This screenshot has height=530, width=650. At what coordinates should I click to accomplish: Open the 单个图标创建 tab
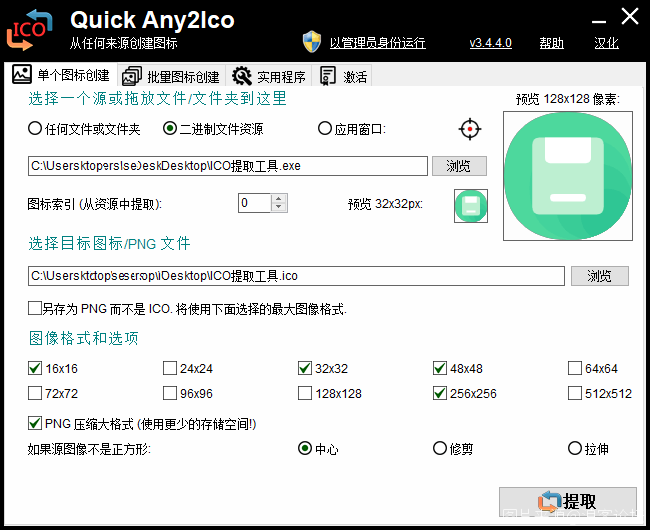(x=61, y=76)
